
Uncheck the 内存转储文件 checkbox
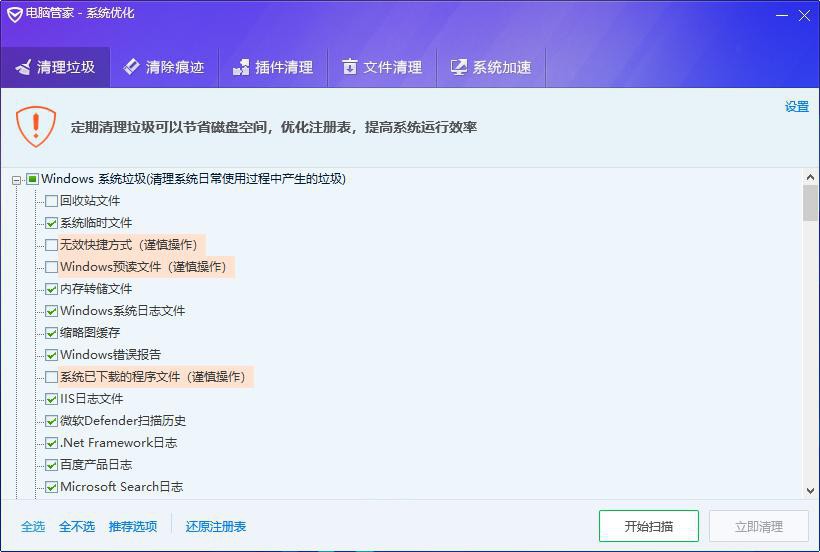pyautogui.click(x=51, y=289)
